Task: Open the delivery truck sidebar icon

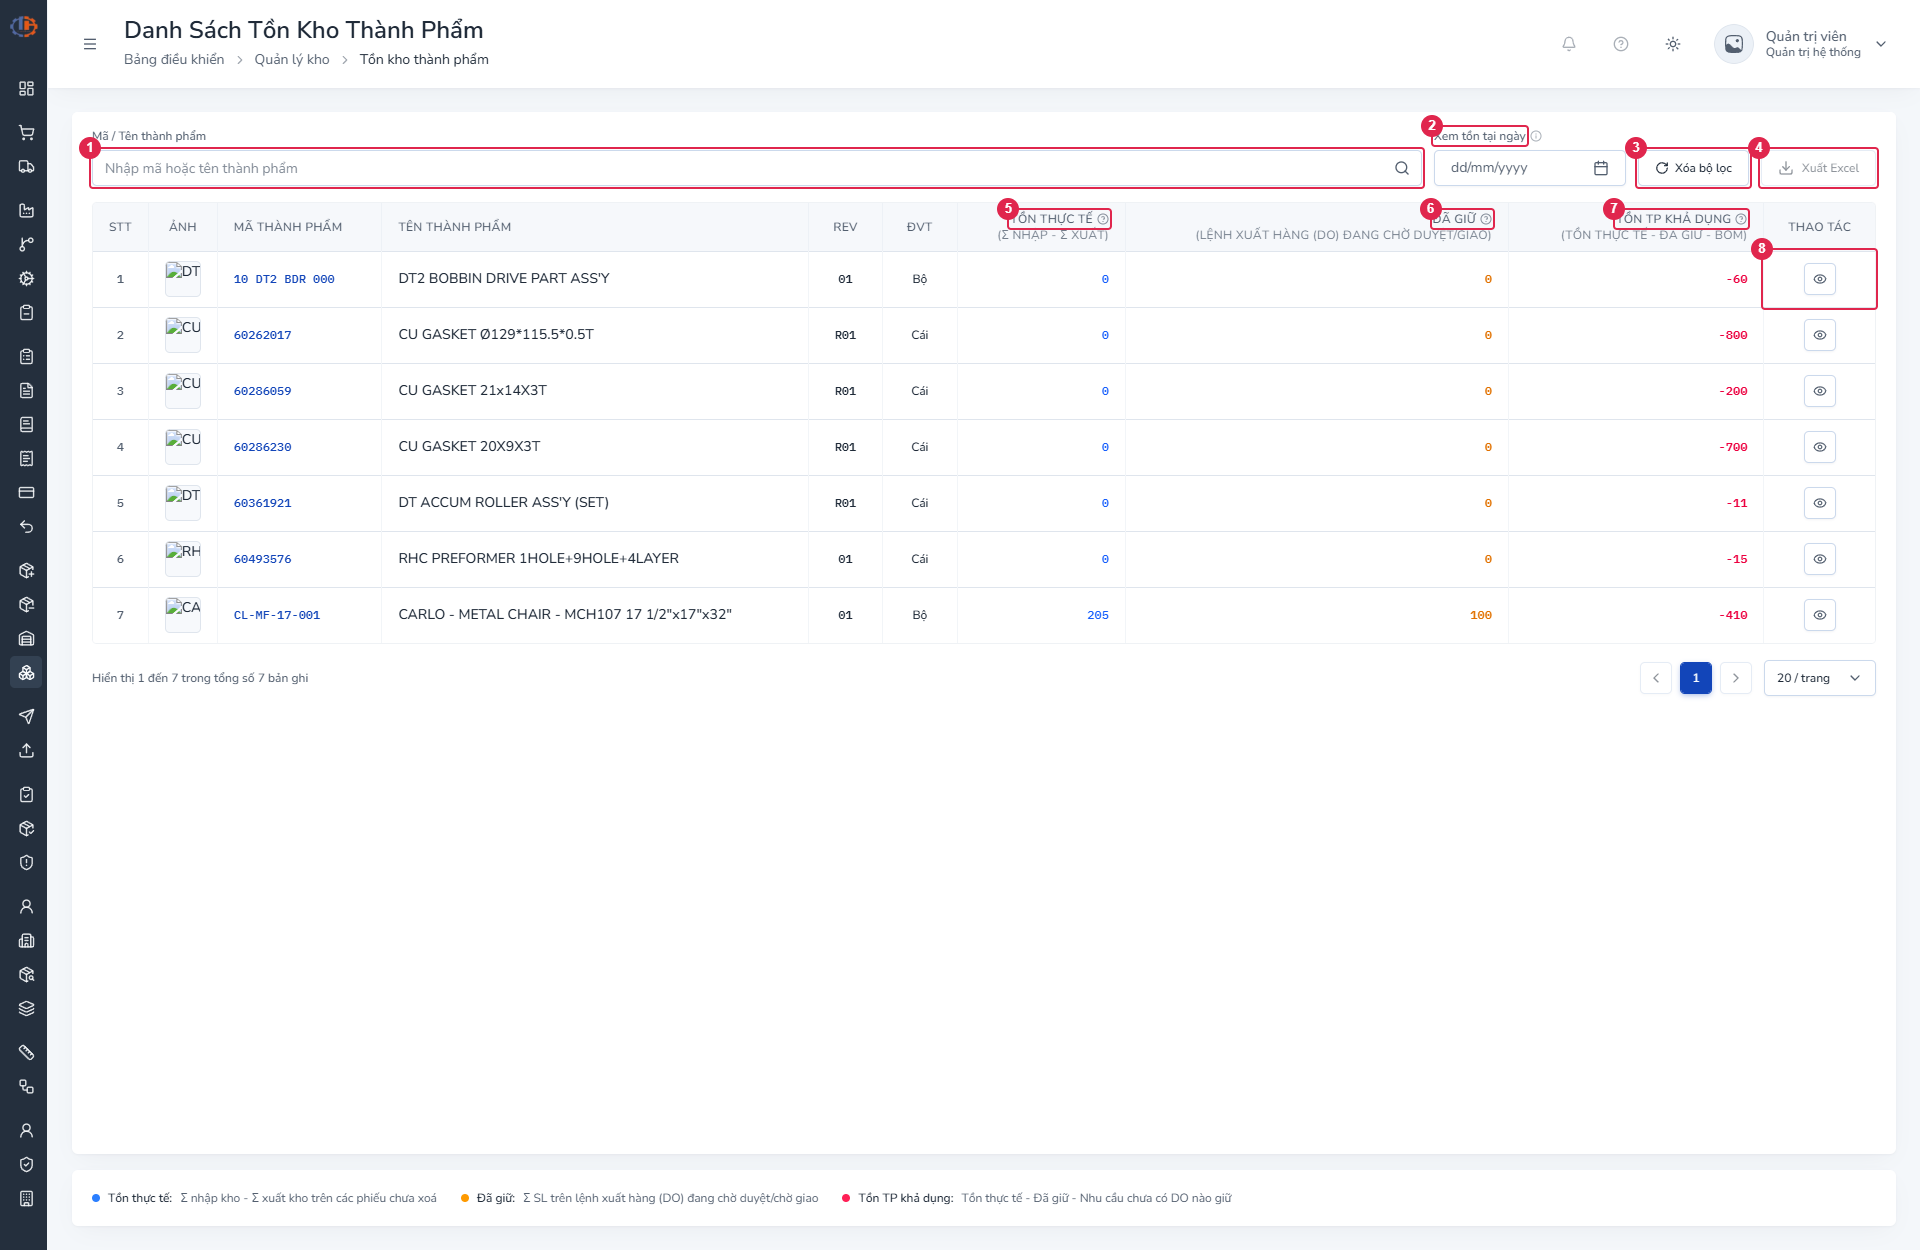Action: pyautogui.click(x=27, y=167)
